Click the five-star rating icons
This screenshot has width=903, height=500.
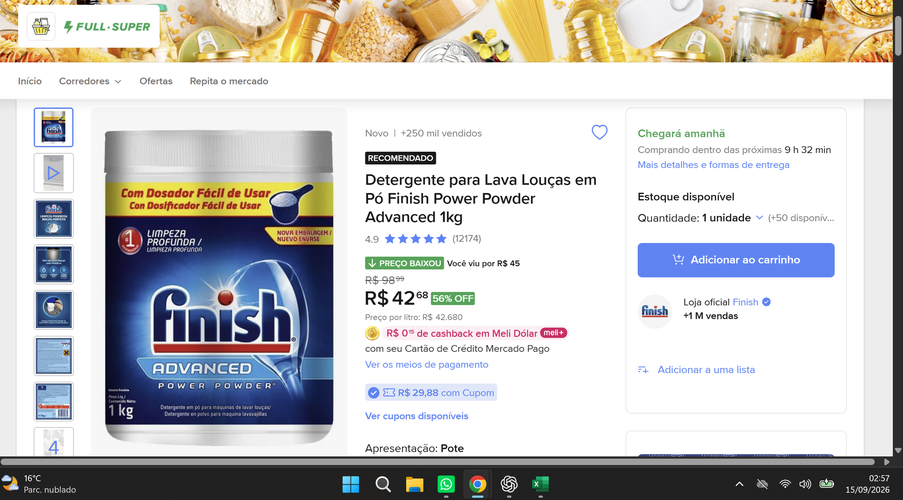coord(415,238)
